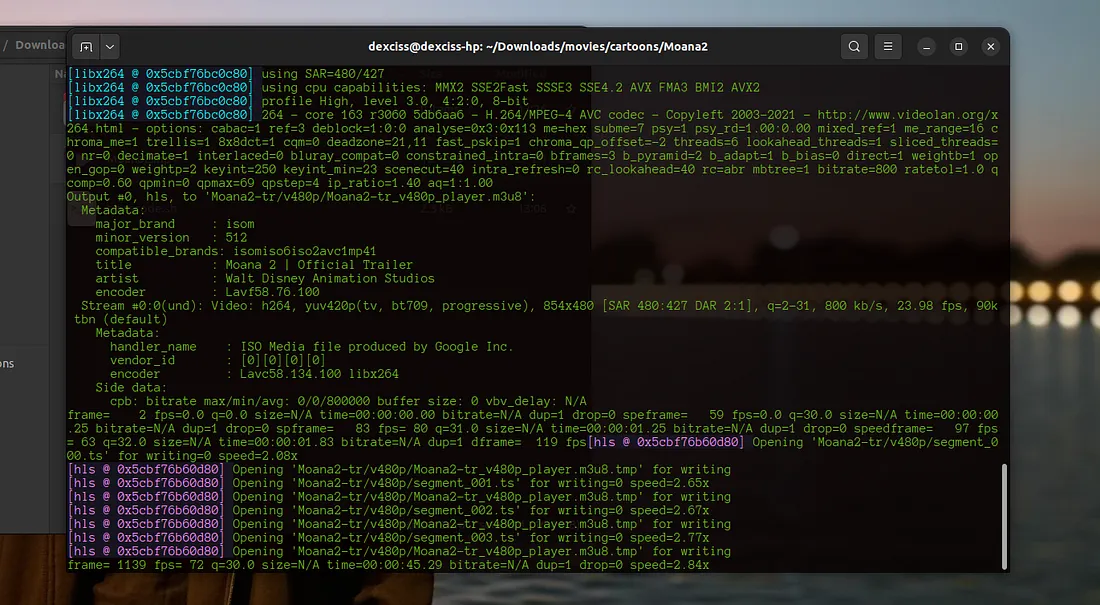This screenshot has width=1100, height=605.
Task: Minimize the terminal window
Action: pos(927,47)
